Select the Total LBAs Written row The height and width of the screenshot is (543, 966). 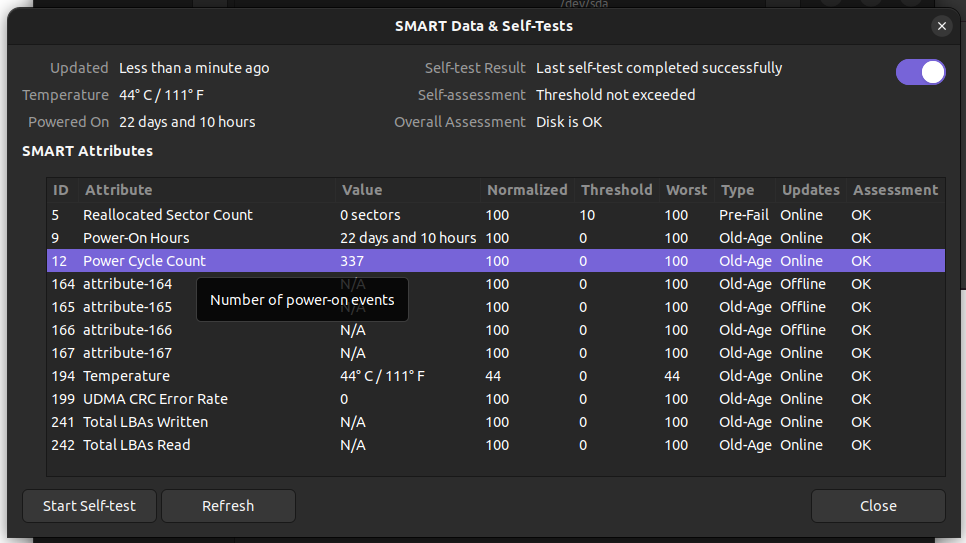(144, 422)
